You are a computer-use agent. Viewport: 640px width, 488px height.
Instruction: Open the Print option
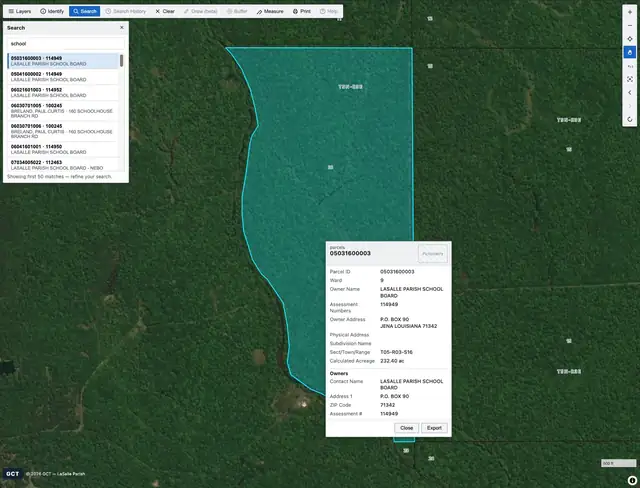point(302,11)
